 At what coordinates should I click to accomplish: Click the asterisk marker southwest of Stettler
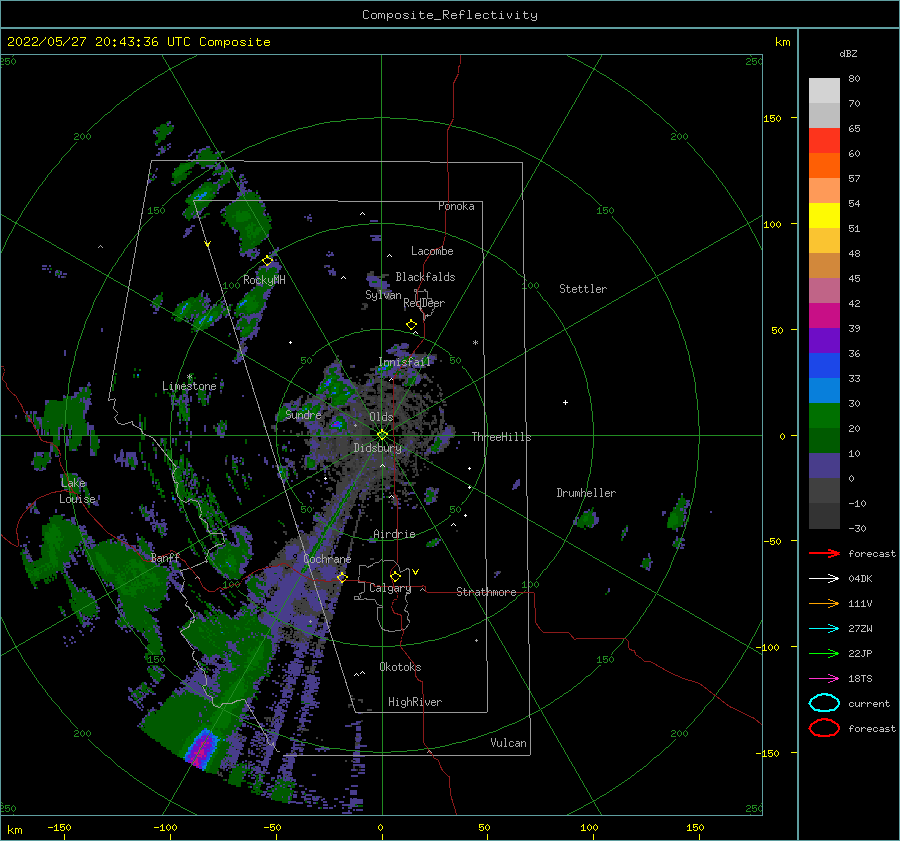[475, 343]
